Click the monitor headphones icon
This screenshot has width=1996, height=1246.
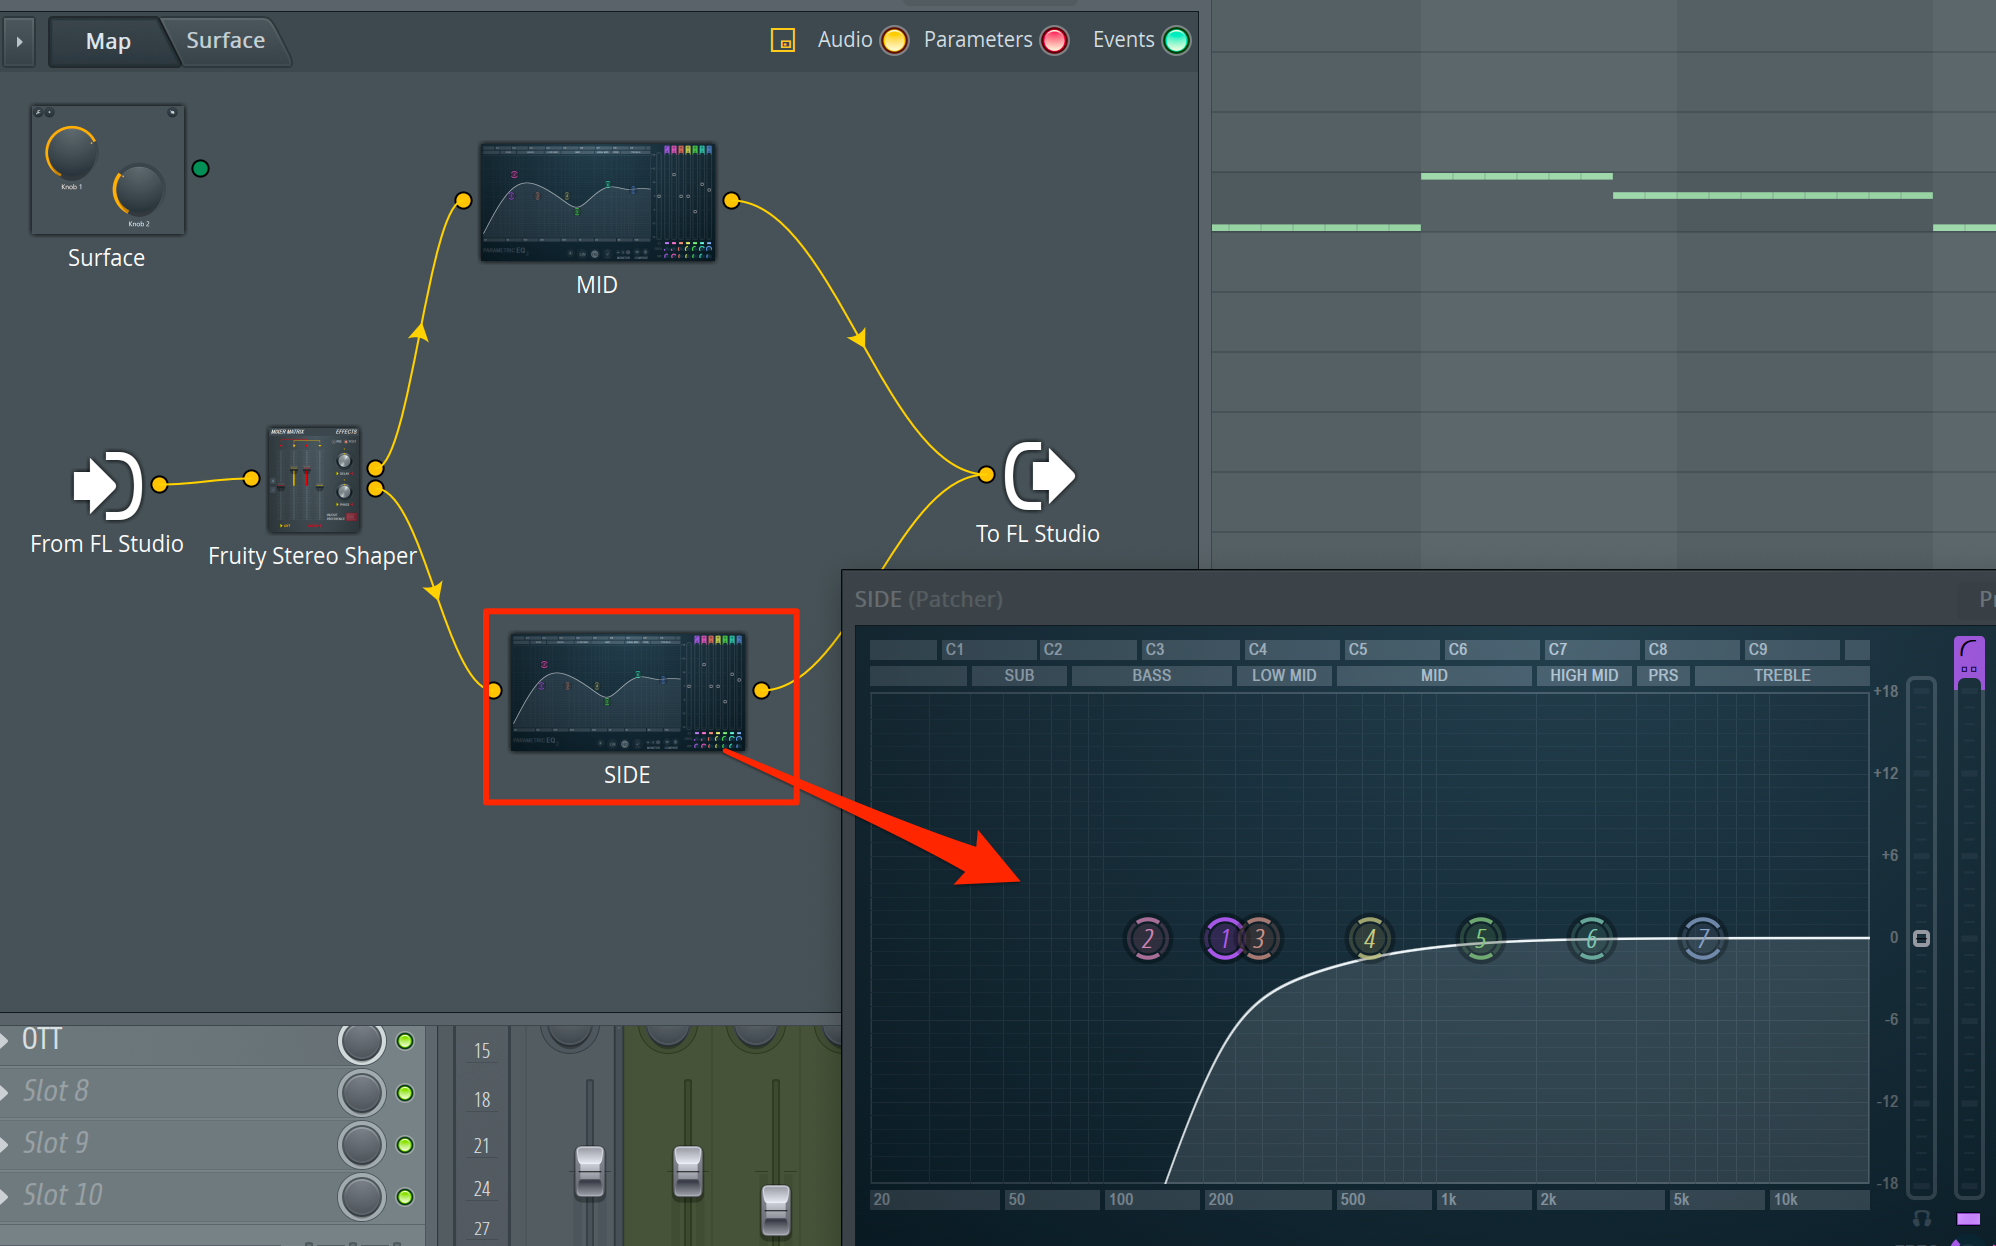point(1921,1218)
